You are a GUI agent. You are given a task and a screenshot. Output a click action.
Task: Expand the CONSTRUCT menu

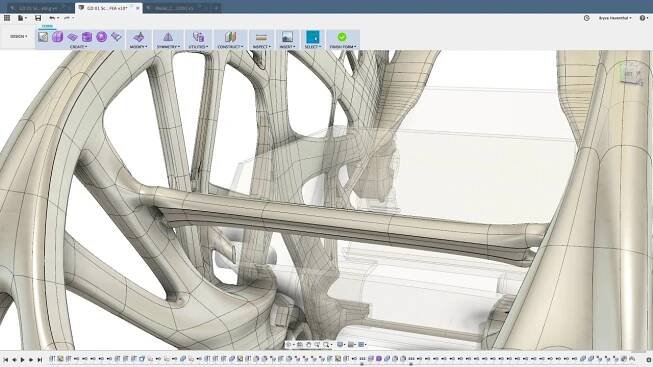(230, 47)
